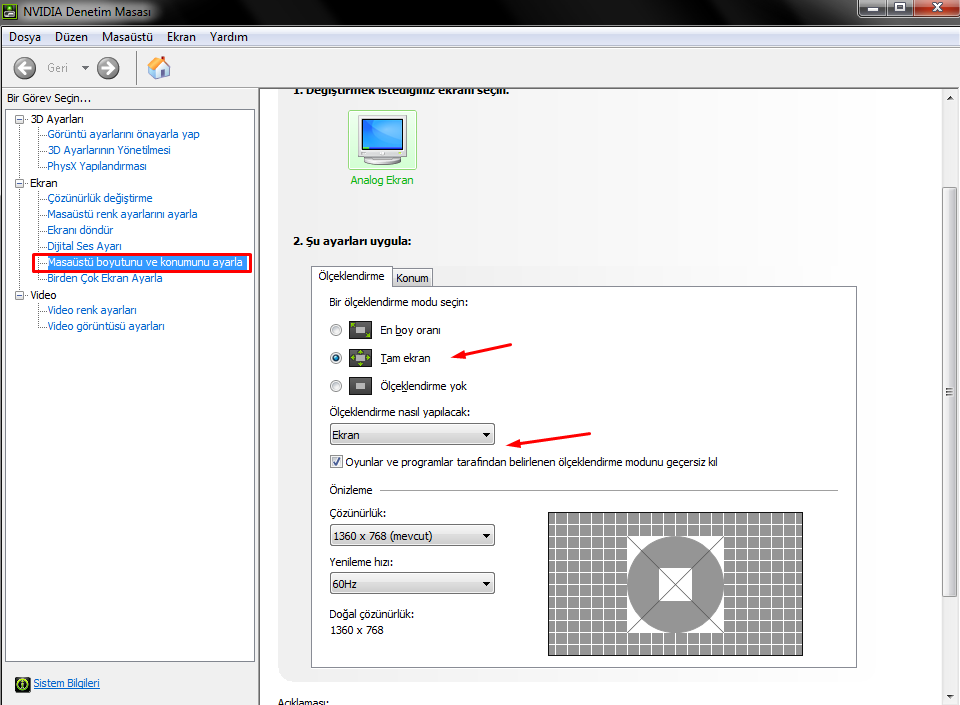
Task: Open Masaüstü renk ayarlarını ayarla
Action: (x=122, y=214)
